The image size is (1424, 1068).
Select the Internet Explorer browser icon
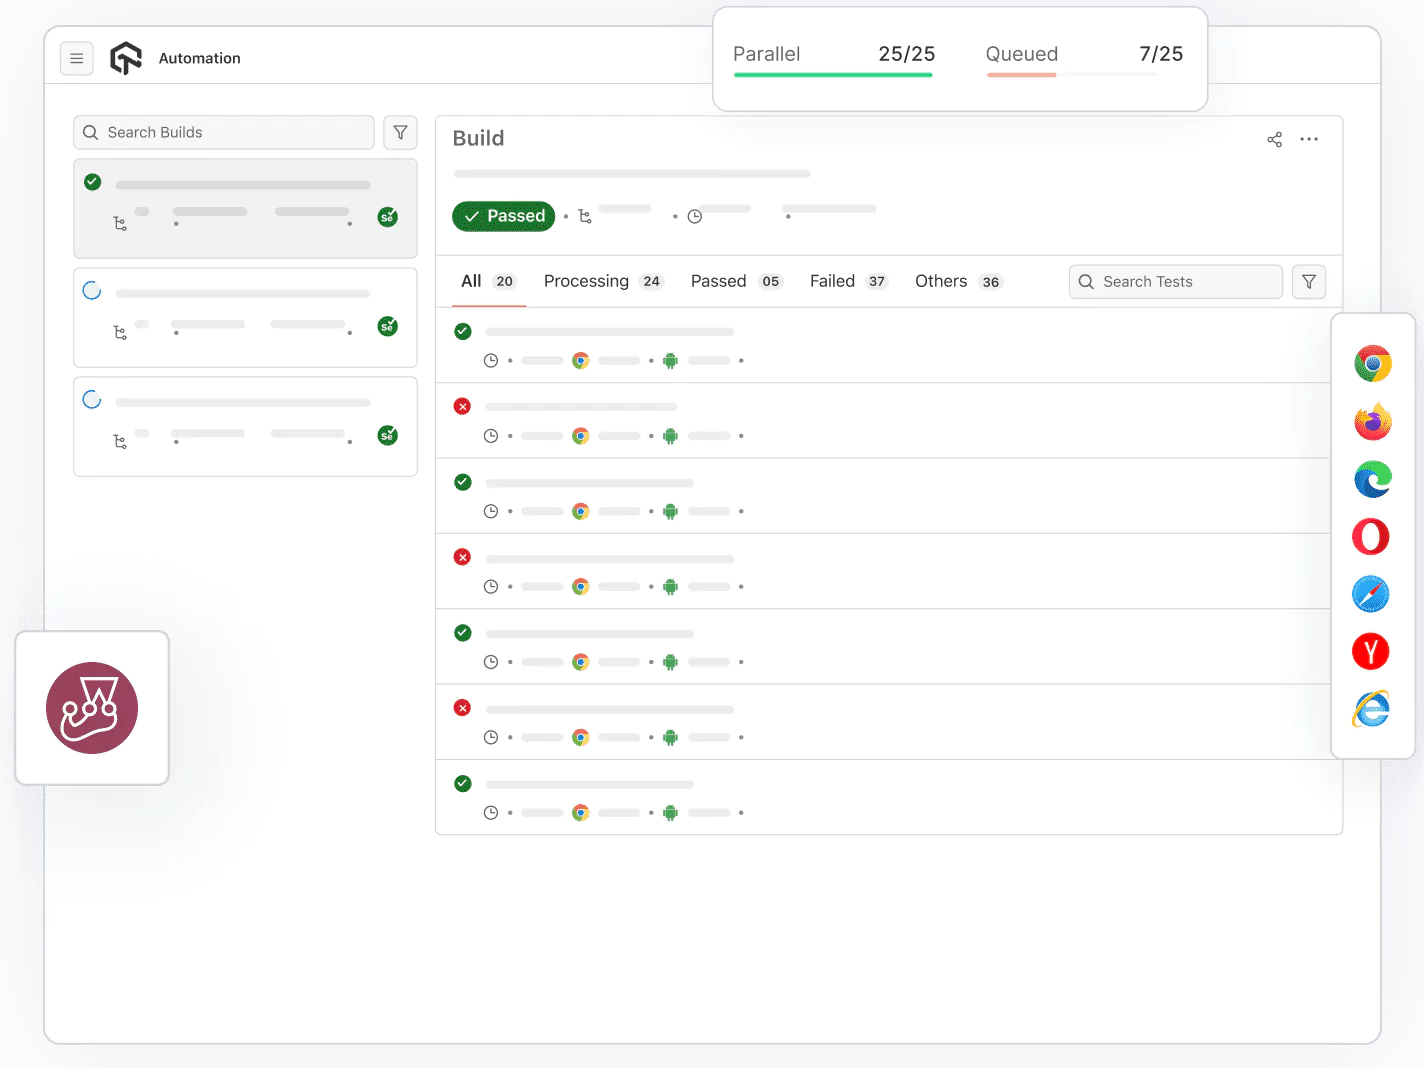click(x=1370, y=708)
